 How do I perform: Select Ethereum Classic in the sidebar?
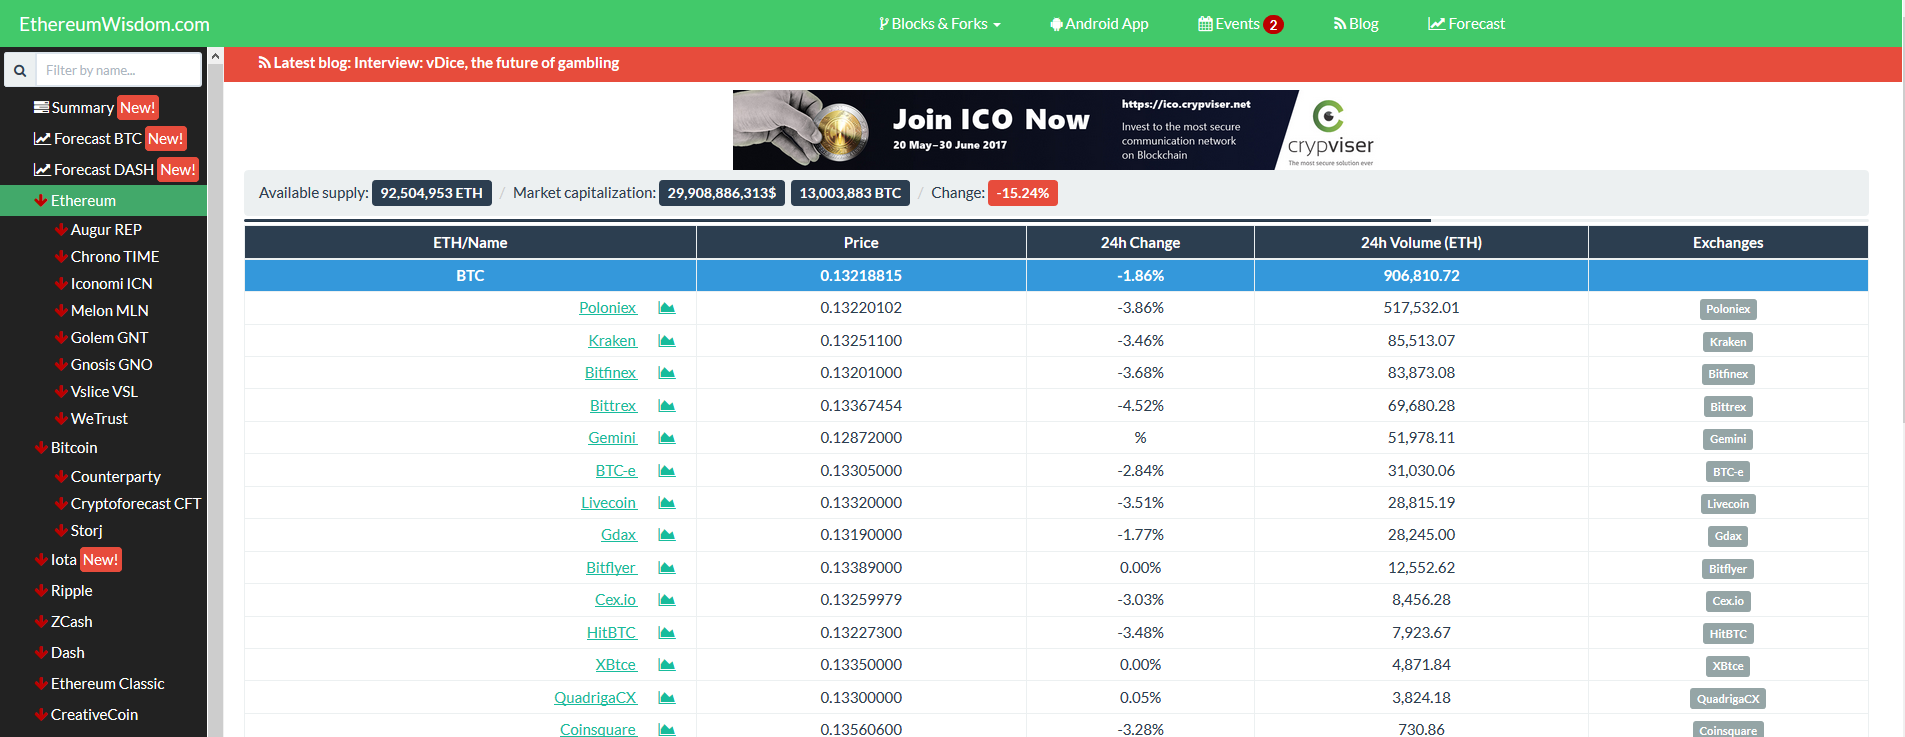[107, 683]
